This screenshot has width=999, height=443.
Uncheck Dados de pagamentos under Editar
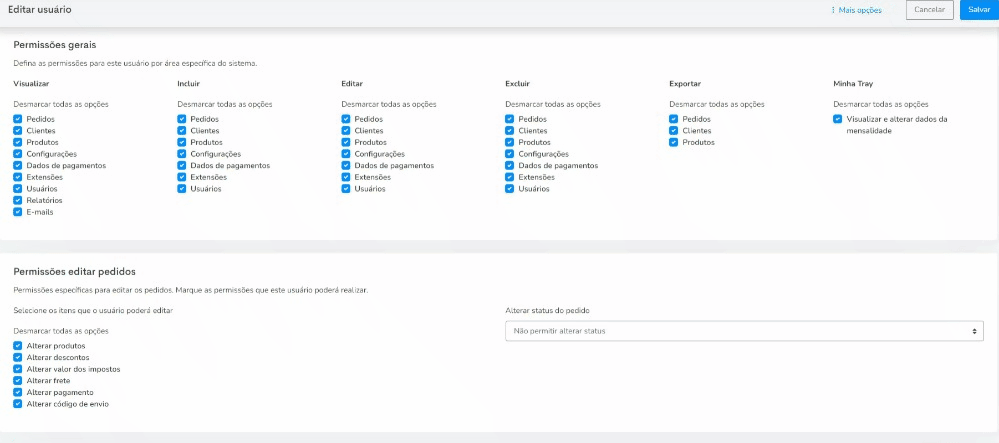pos(346,165)
